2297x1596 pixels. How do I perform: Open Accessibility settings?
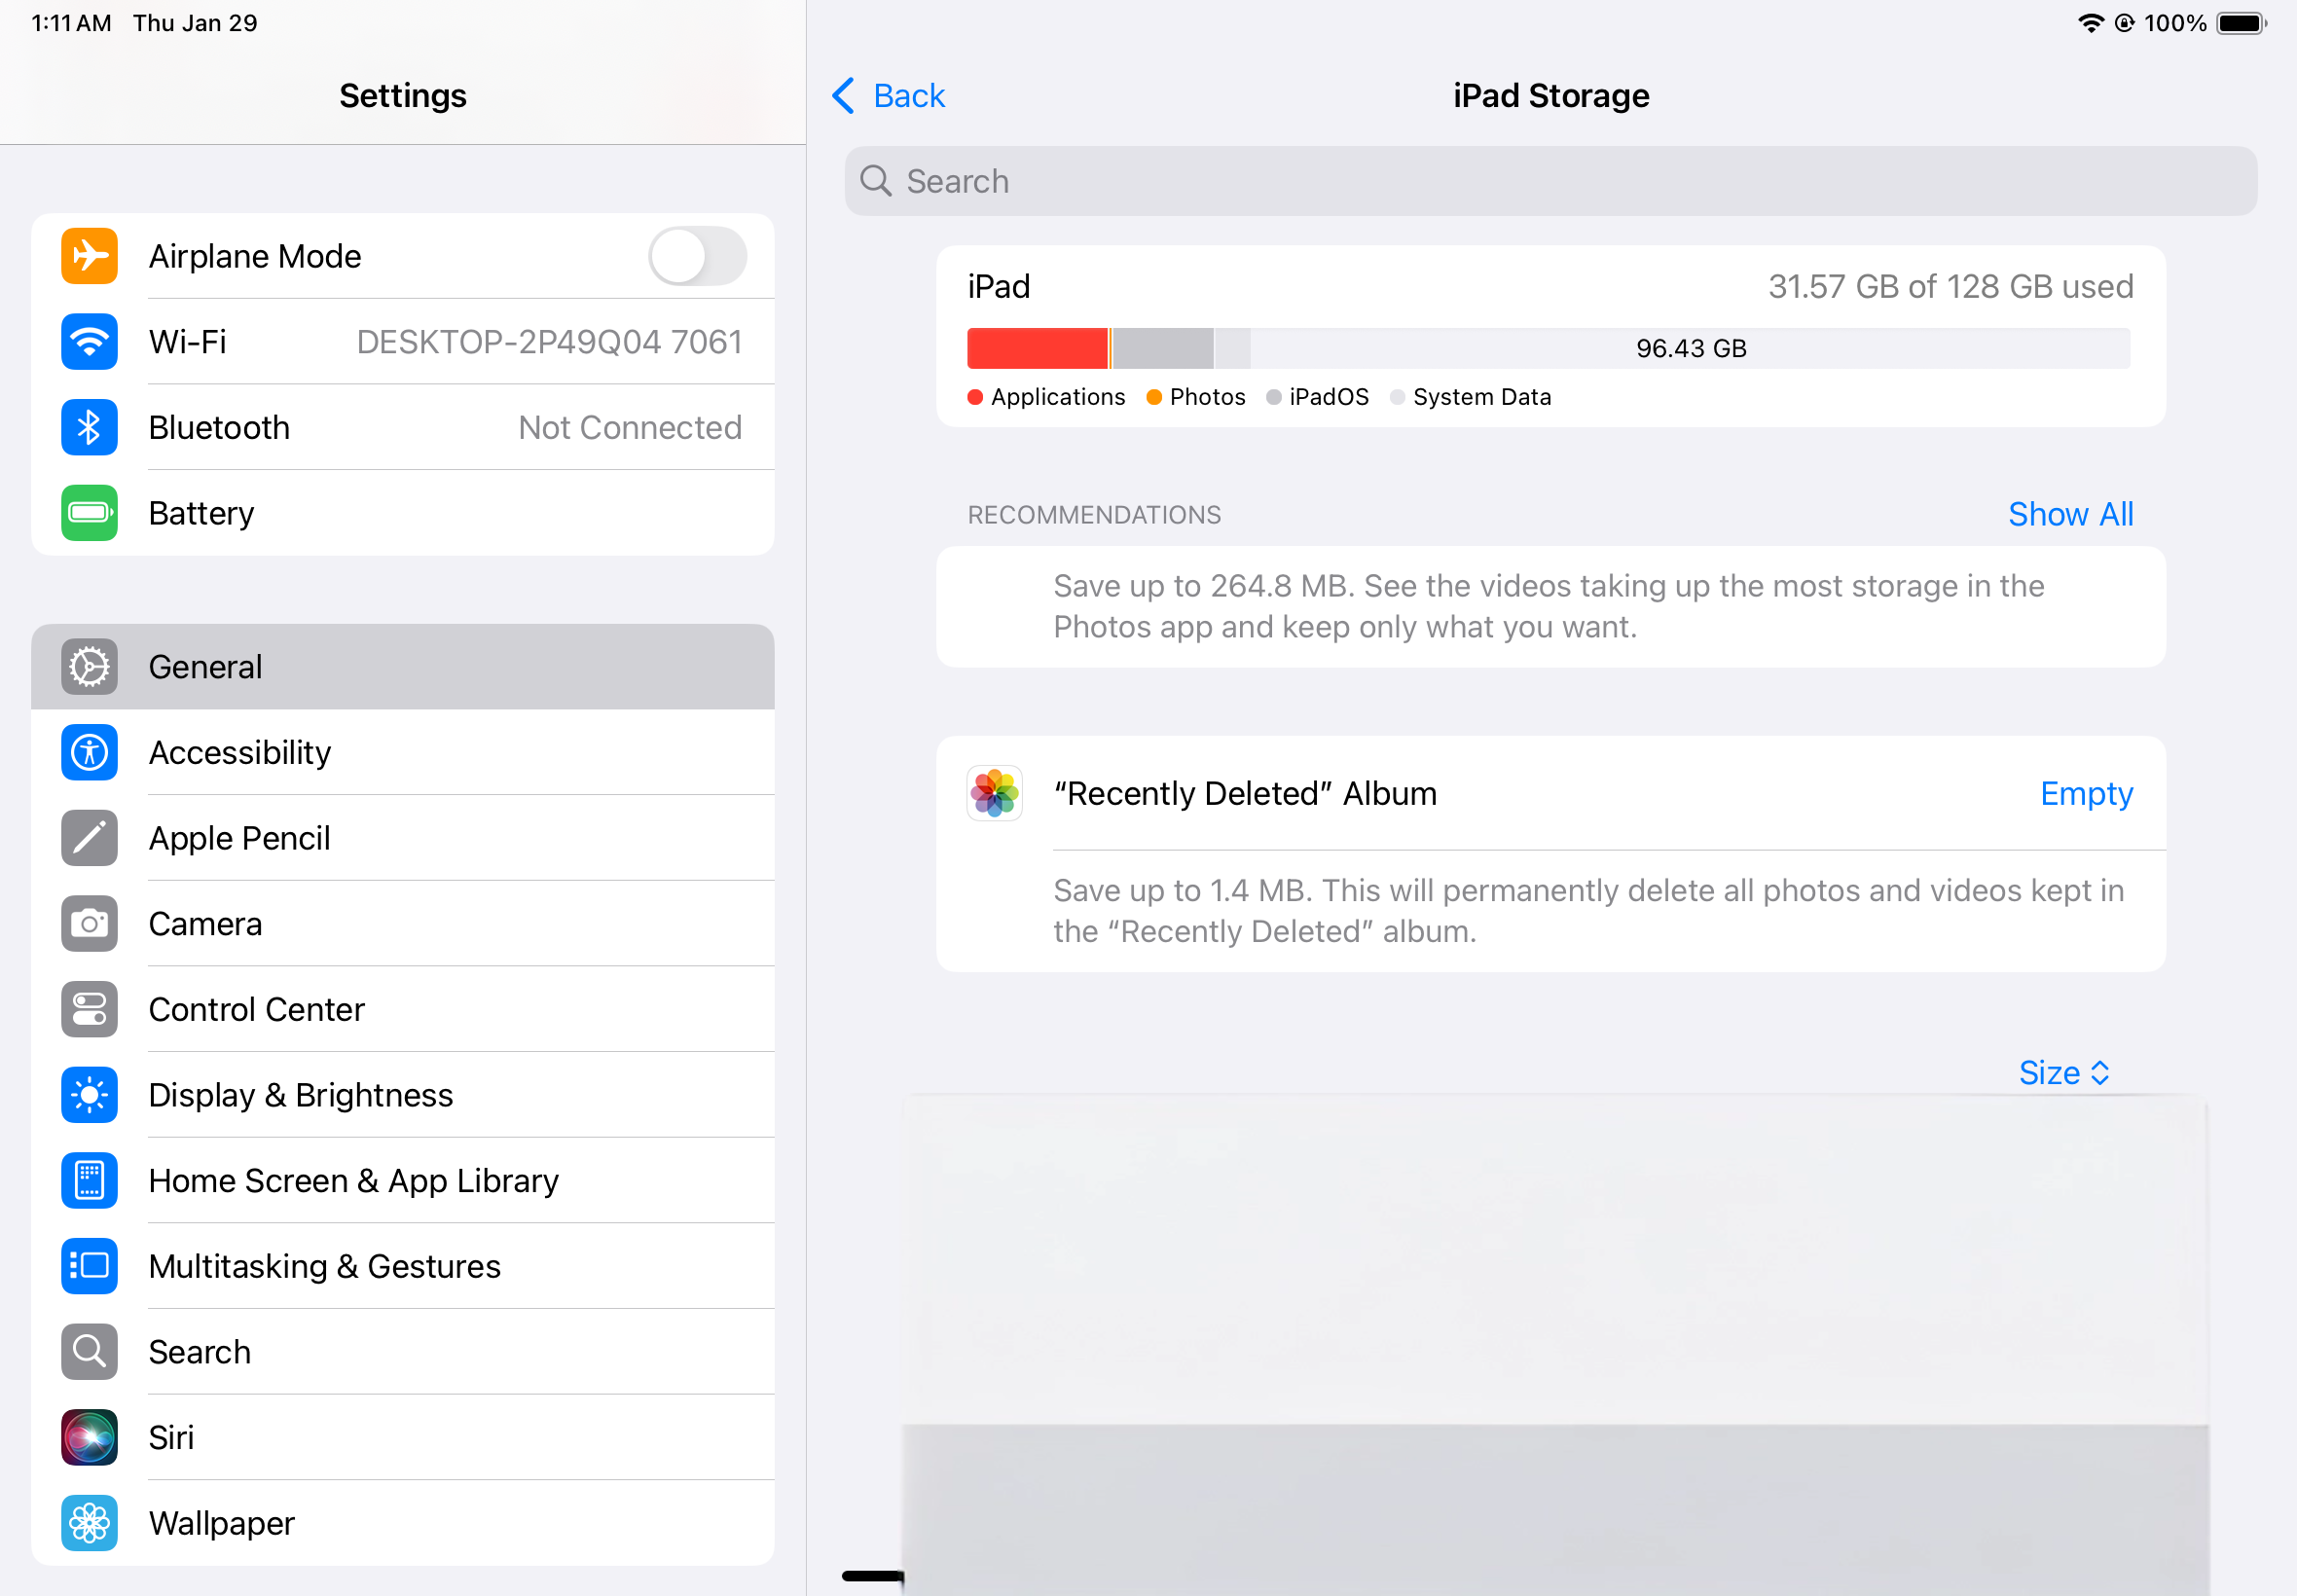(x=403, y=752)
